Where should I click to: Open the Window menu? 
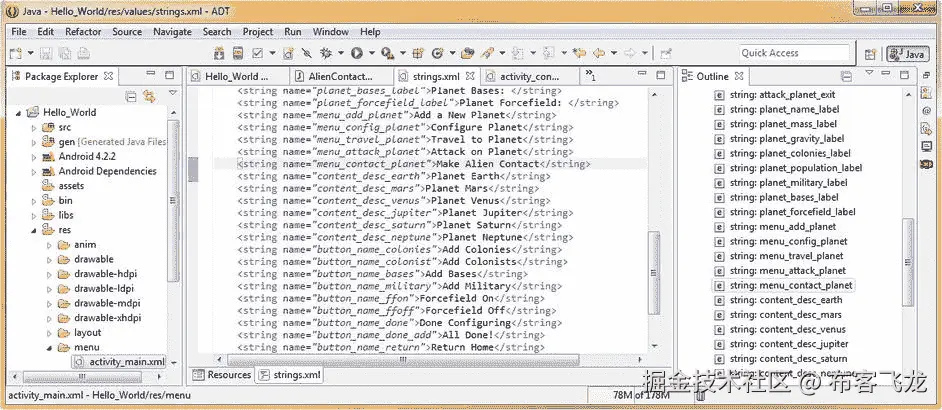[x=330, y=32]
